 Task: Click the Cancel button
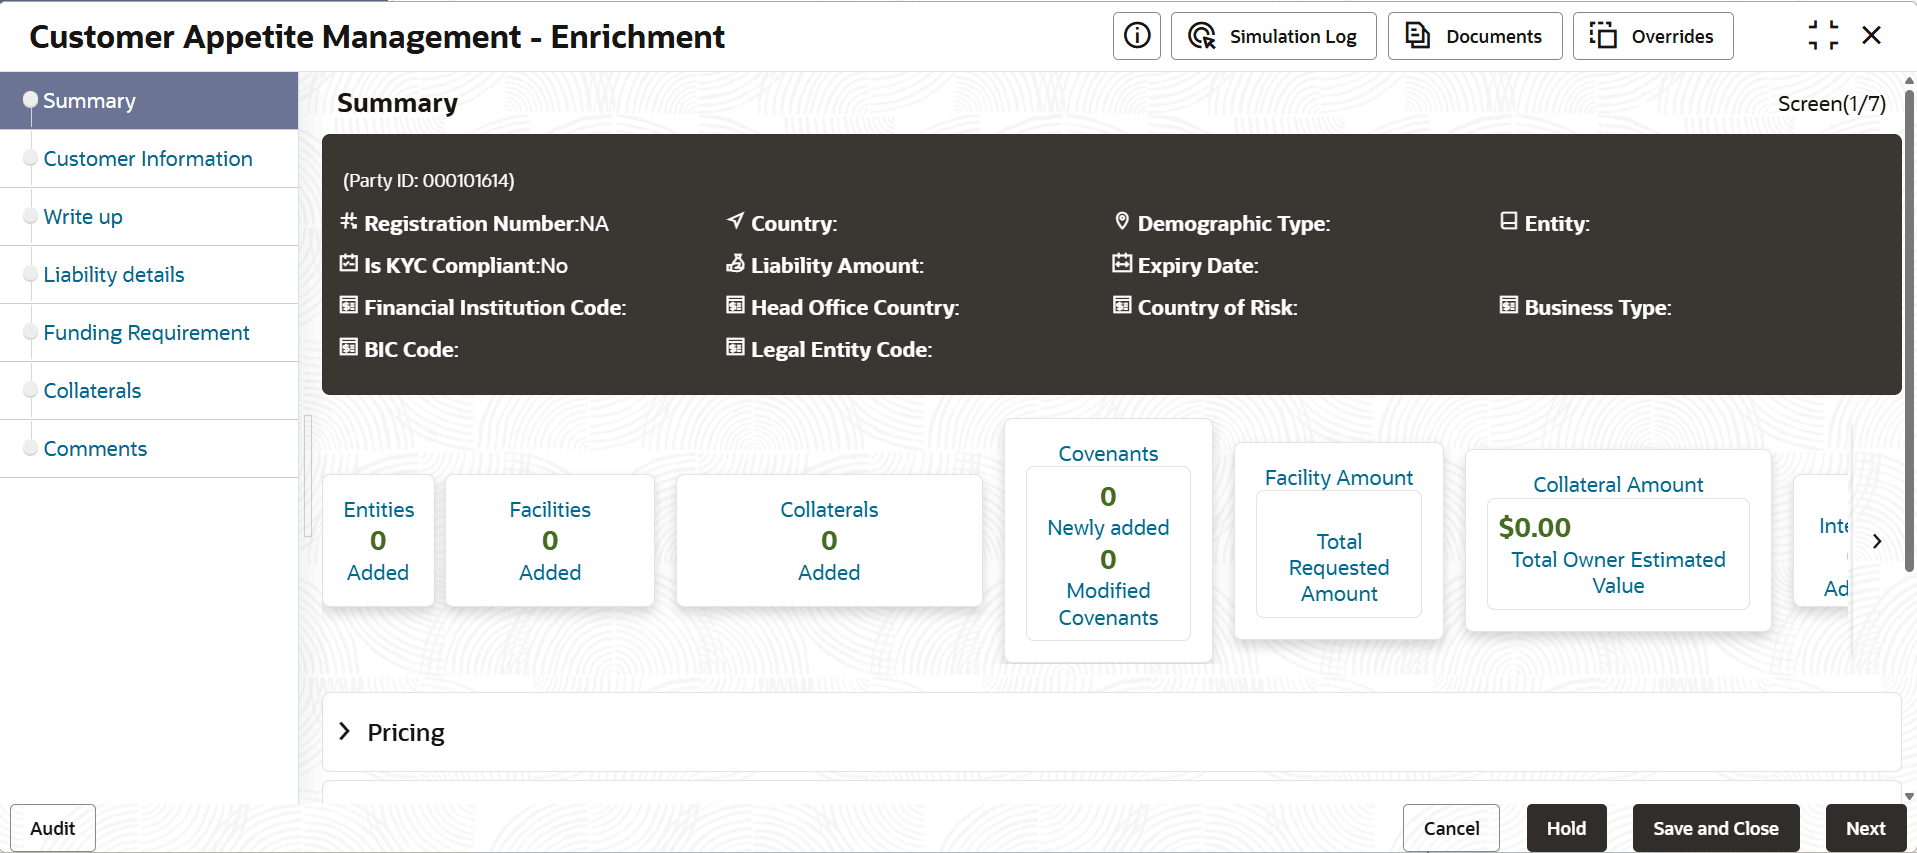tap(1451, 828)
